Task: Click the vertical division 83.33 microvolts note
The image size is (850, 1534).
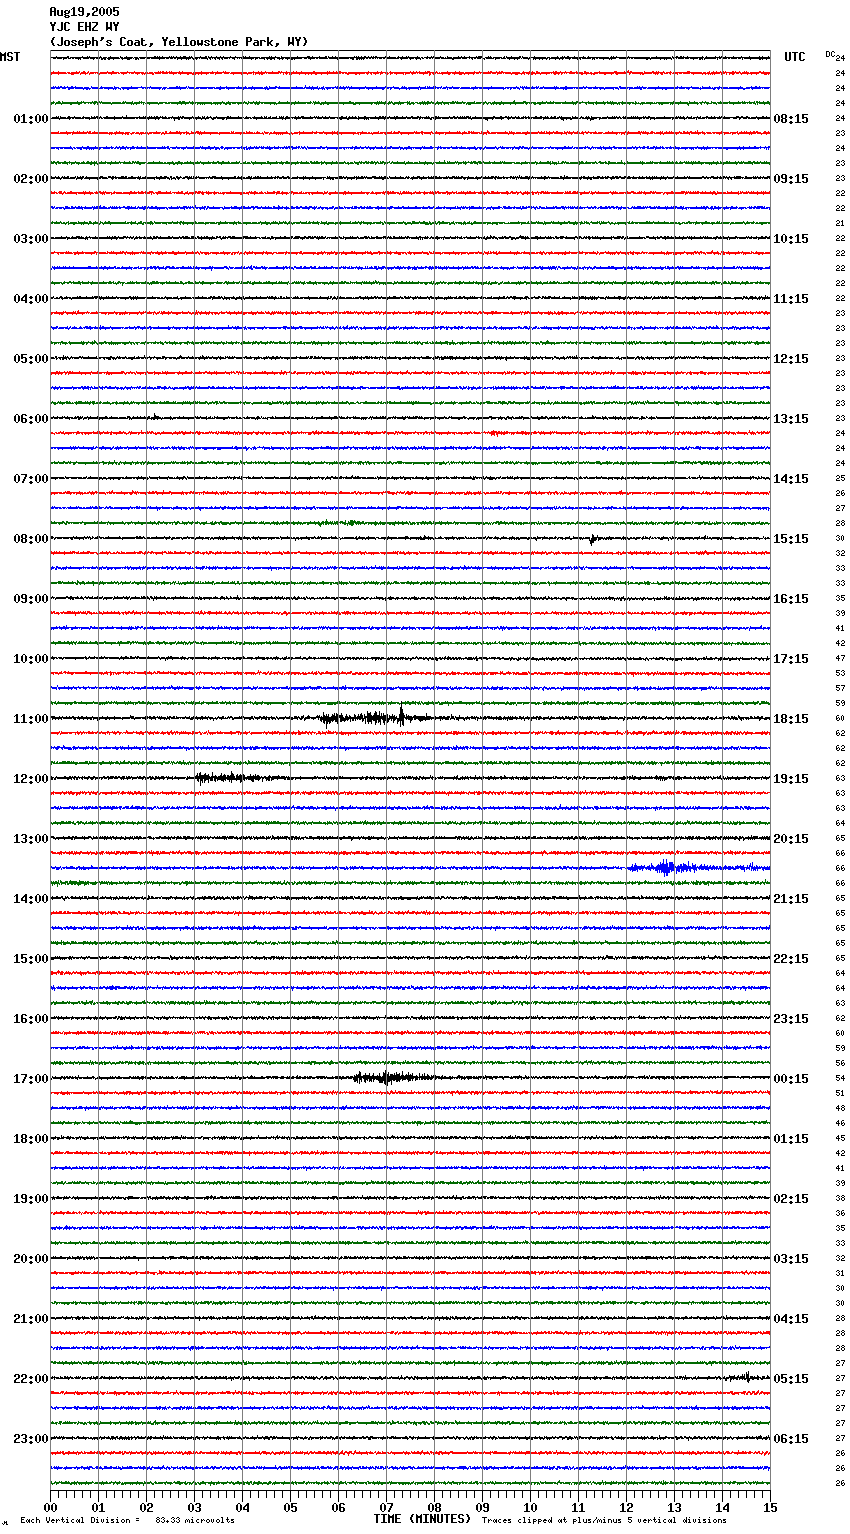Action: click(127, 1521)
